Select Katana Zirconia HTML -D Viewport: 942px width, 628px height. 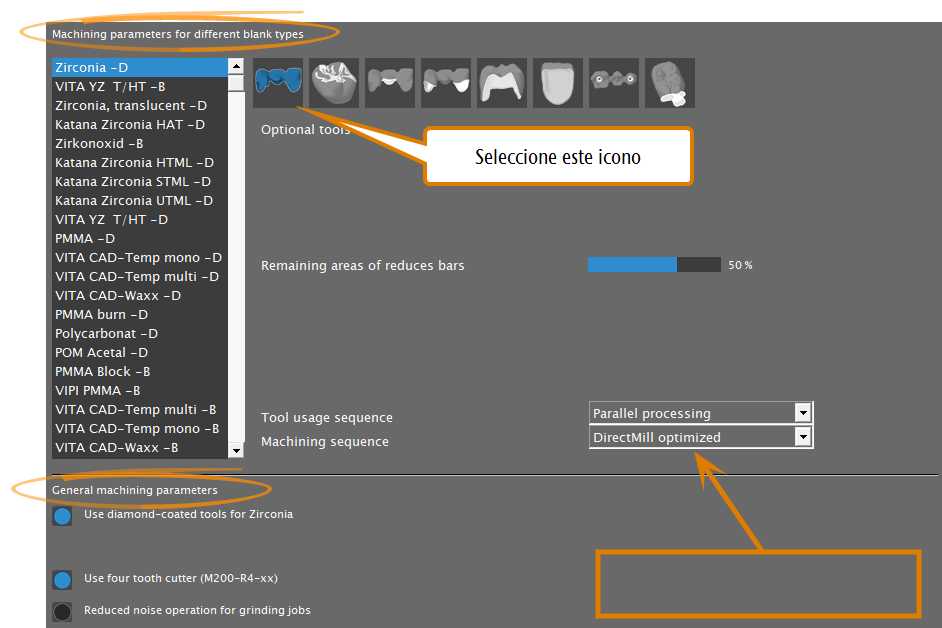coord(140,162)
